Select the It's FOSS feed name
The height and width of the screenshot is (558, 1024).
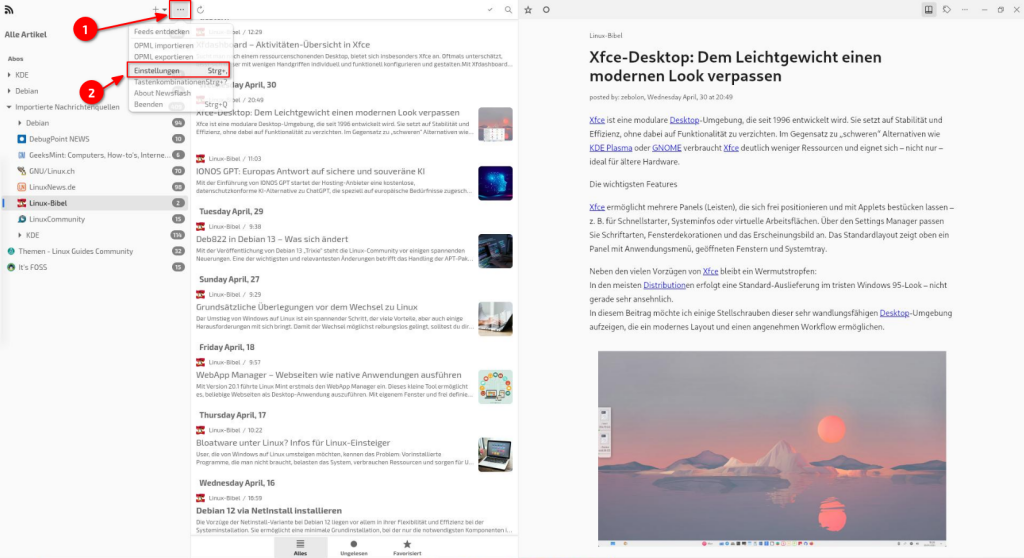pos(33,267)
